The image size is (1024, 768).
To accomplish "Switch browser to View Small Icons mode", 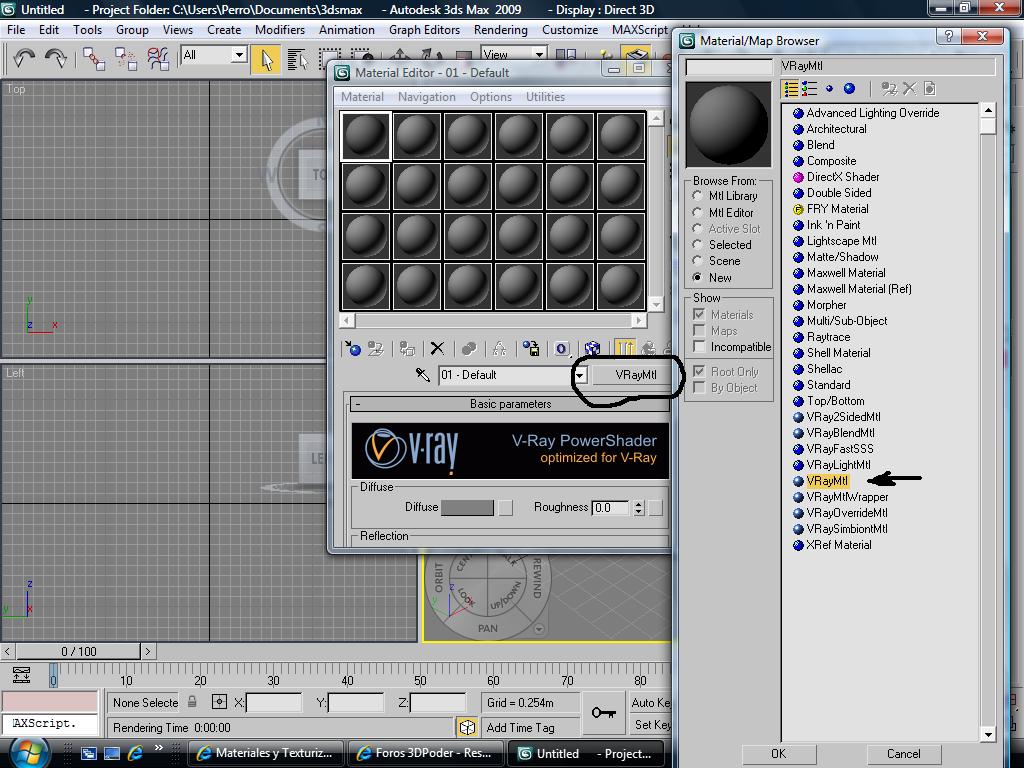I will pyautogui.click(x=829, y=89).
